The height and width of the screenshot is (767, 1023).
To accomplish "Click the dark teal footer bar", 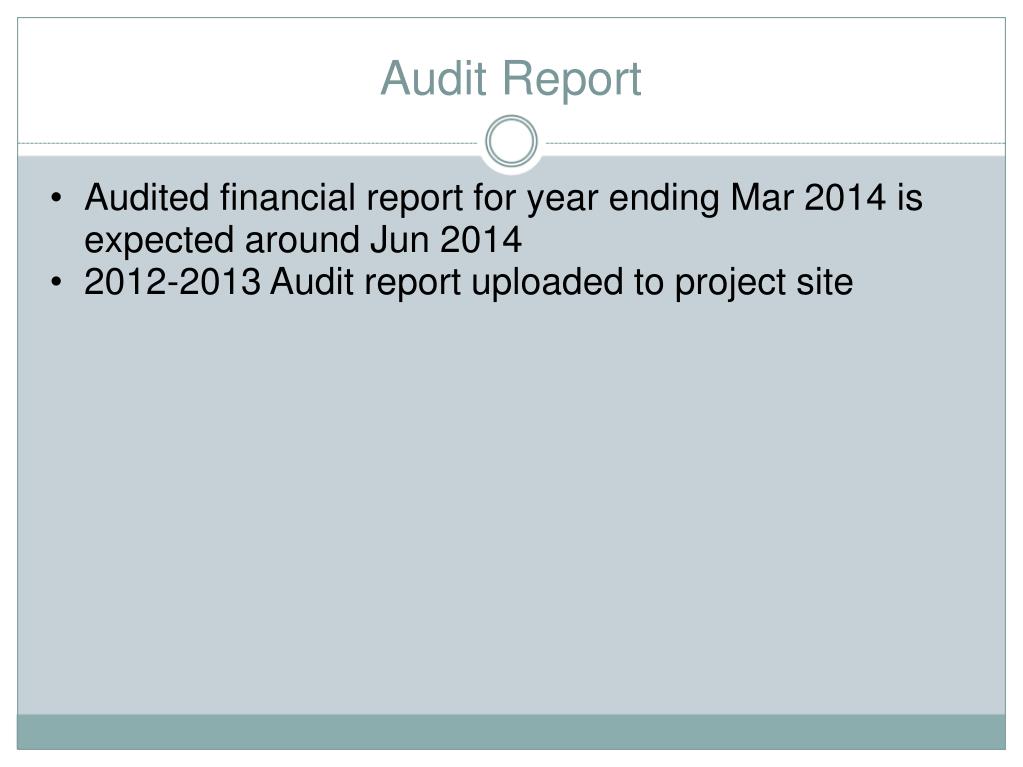I will pyautogui.click(x=512, y=732).
